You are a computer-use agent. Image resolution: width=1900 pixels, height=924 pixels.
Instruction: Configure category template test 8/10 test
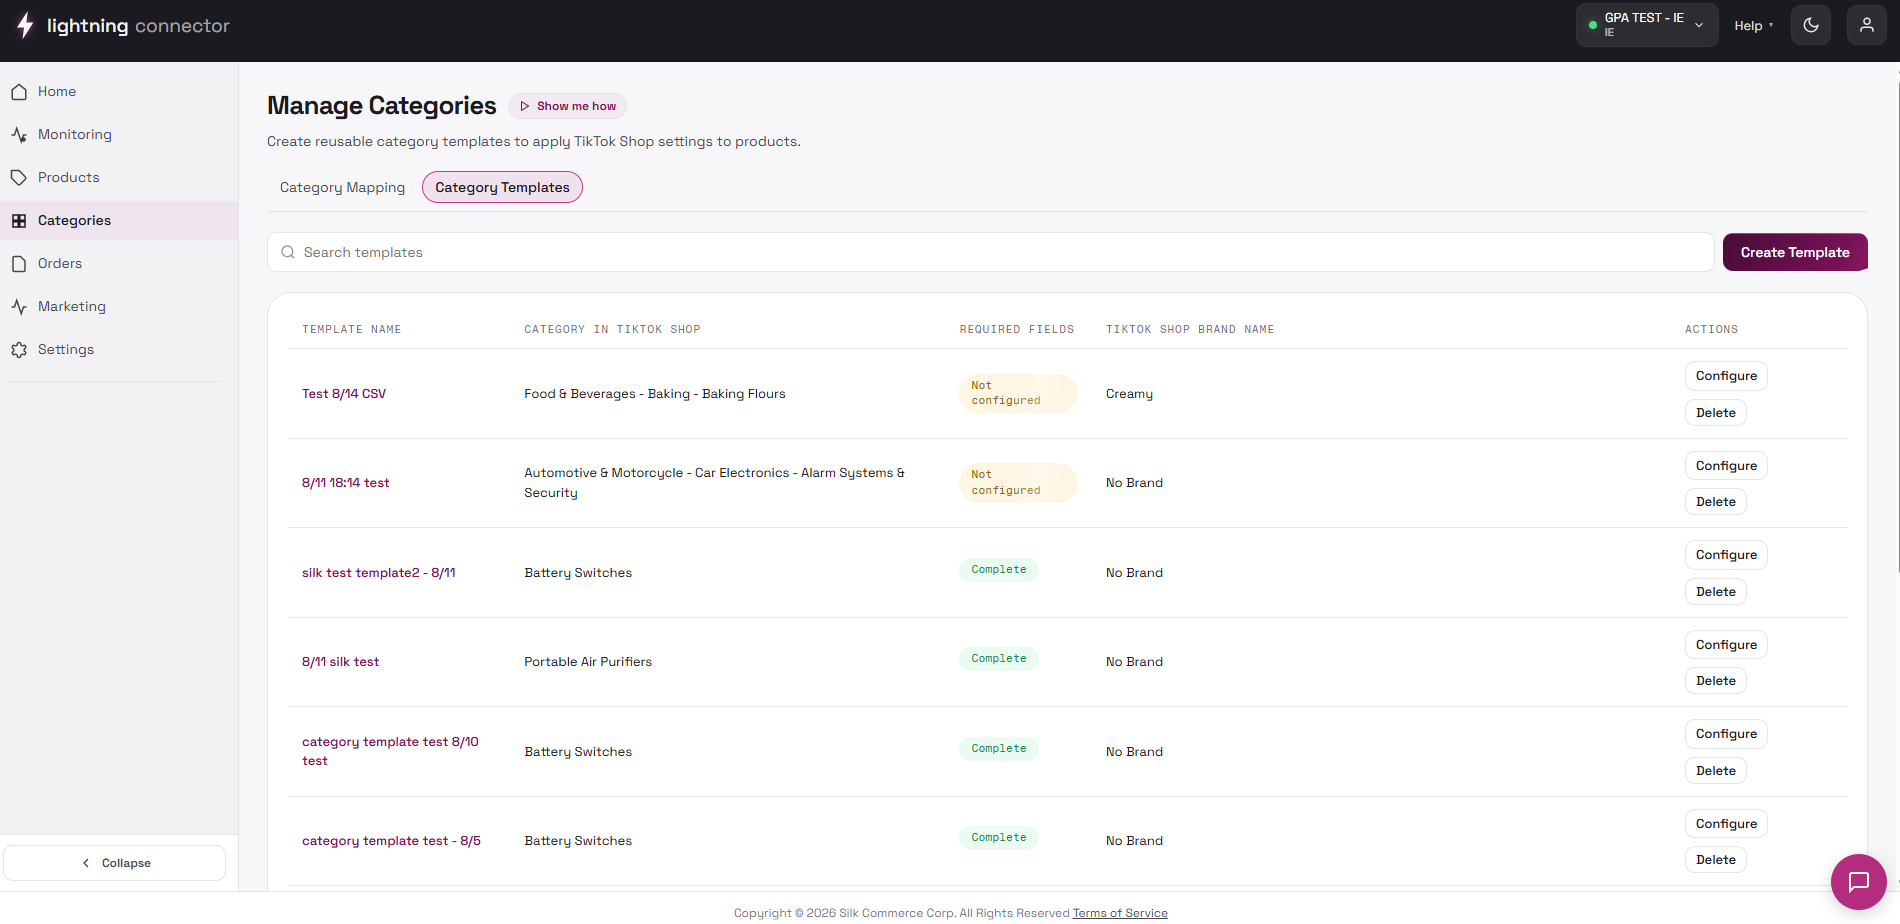click(1726, 734)
